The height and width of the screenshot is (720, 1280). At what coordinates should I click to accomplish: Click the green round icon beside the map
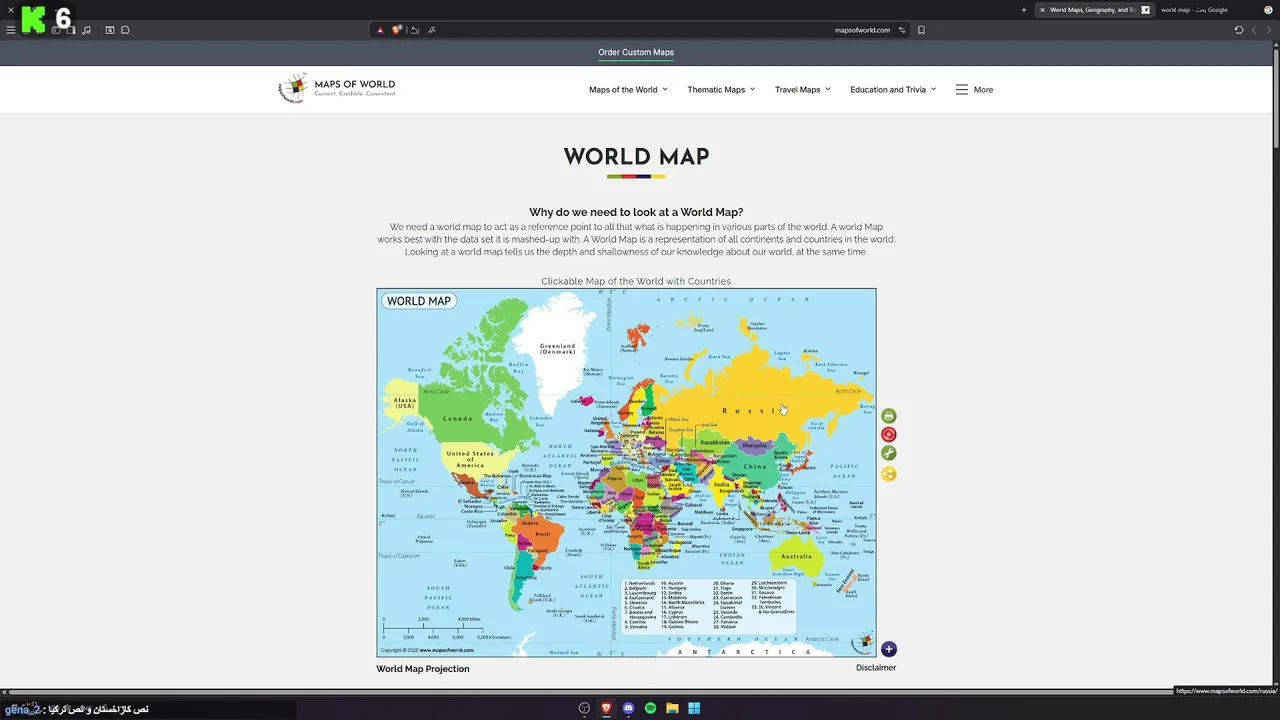tap(888, 453)
